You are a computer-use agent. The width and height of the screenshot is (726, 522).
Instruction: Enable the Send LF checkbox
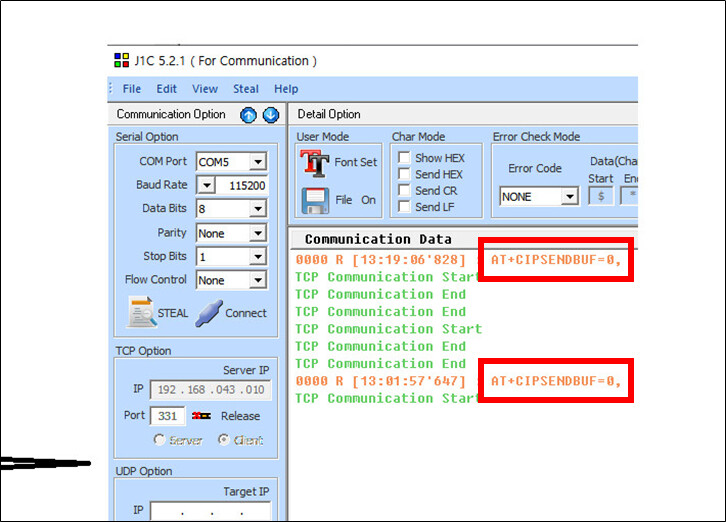point(404,206)
